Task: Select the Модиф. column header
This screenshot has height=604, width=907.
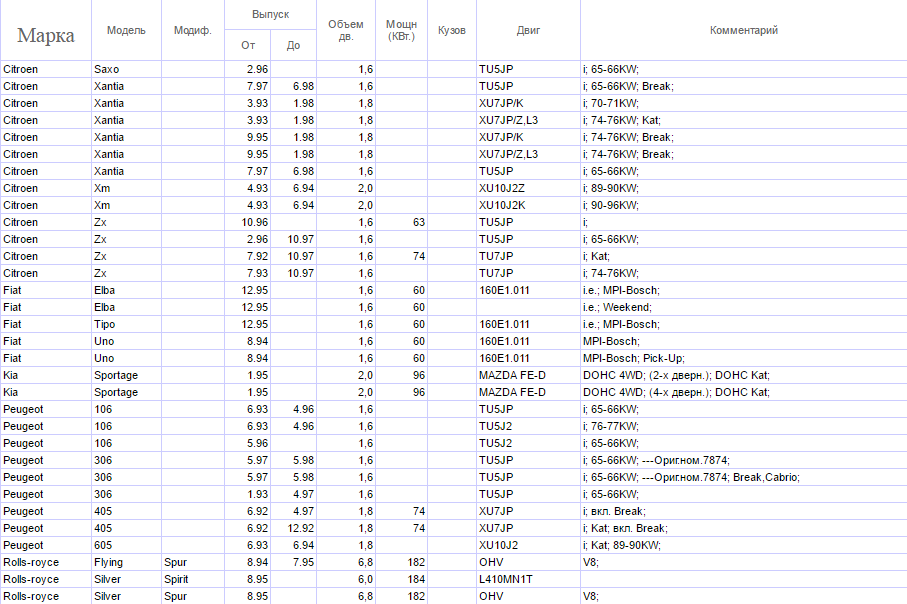Action: pyautogui.click(x=192, y=30)
